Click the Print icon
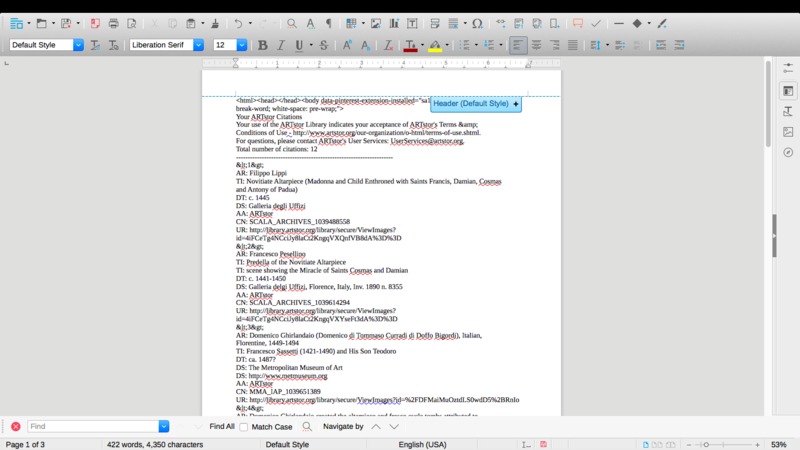Screen dimensions: 800x450 coord(113,23)
